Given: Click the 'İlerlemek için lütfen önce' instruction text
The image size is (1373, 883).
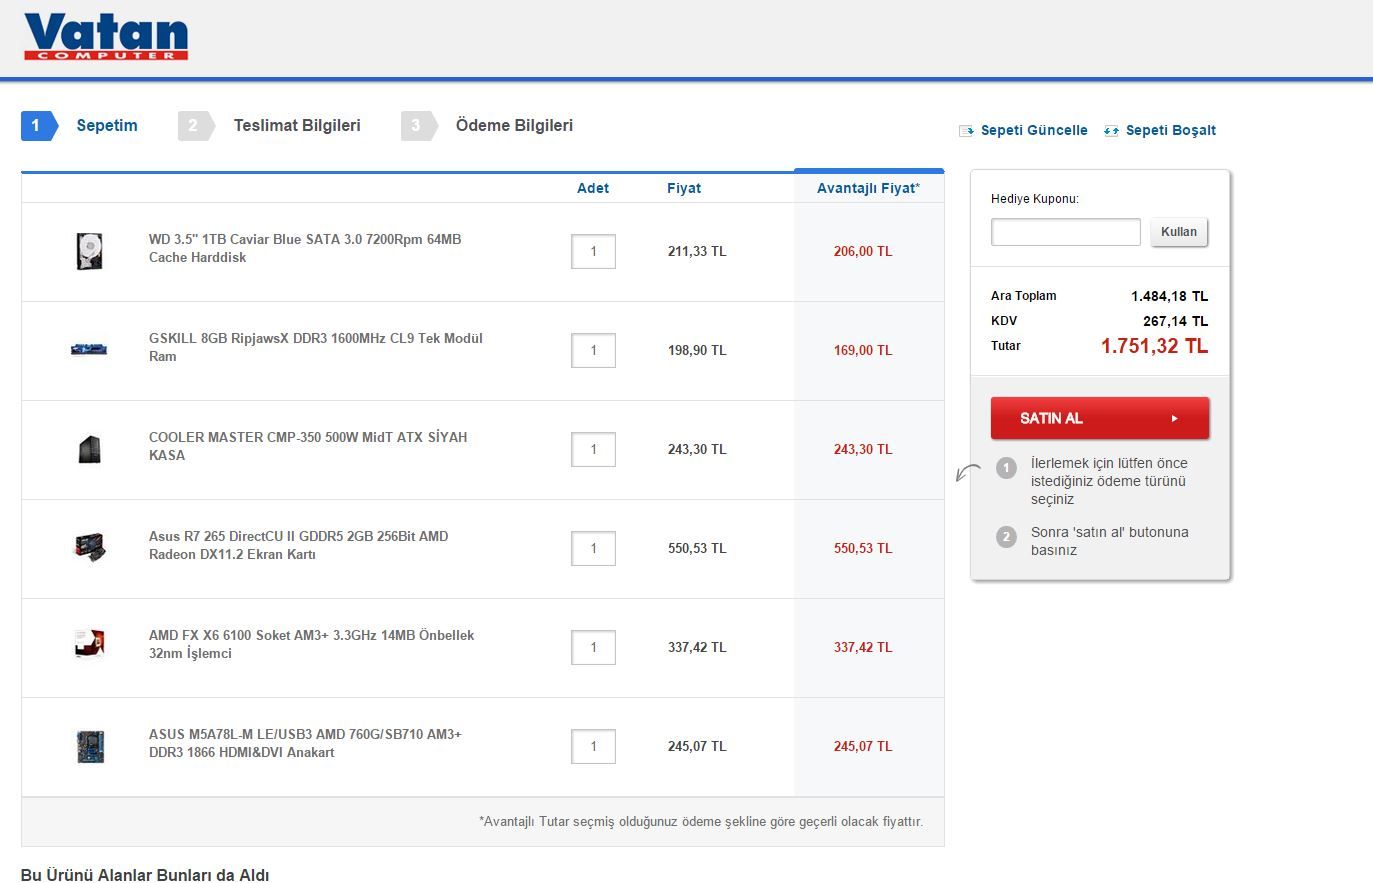Looking at the screenshot, I should point(1109,481).
